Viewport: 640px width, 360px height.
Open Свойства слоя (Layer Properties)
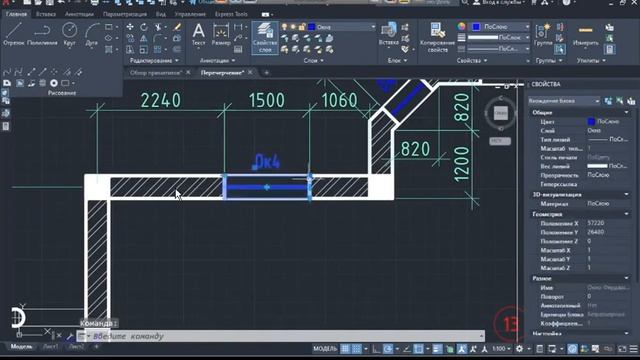click(265, 38)
